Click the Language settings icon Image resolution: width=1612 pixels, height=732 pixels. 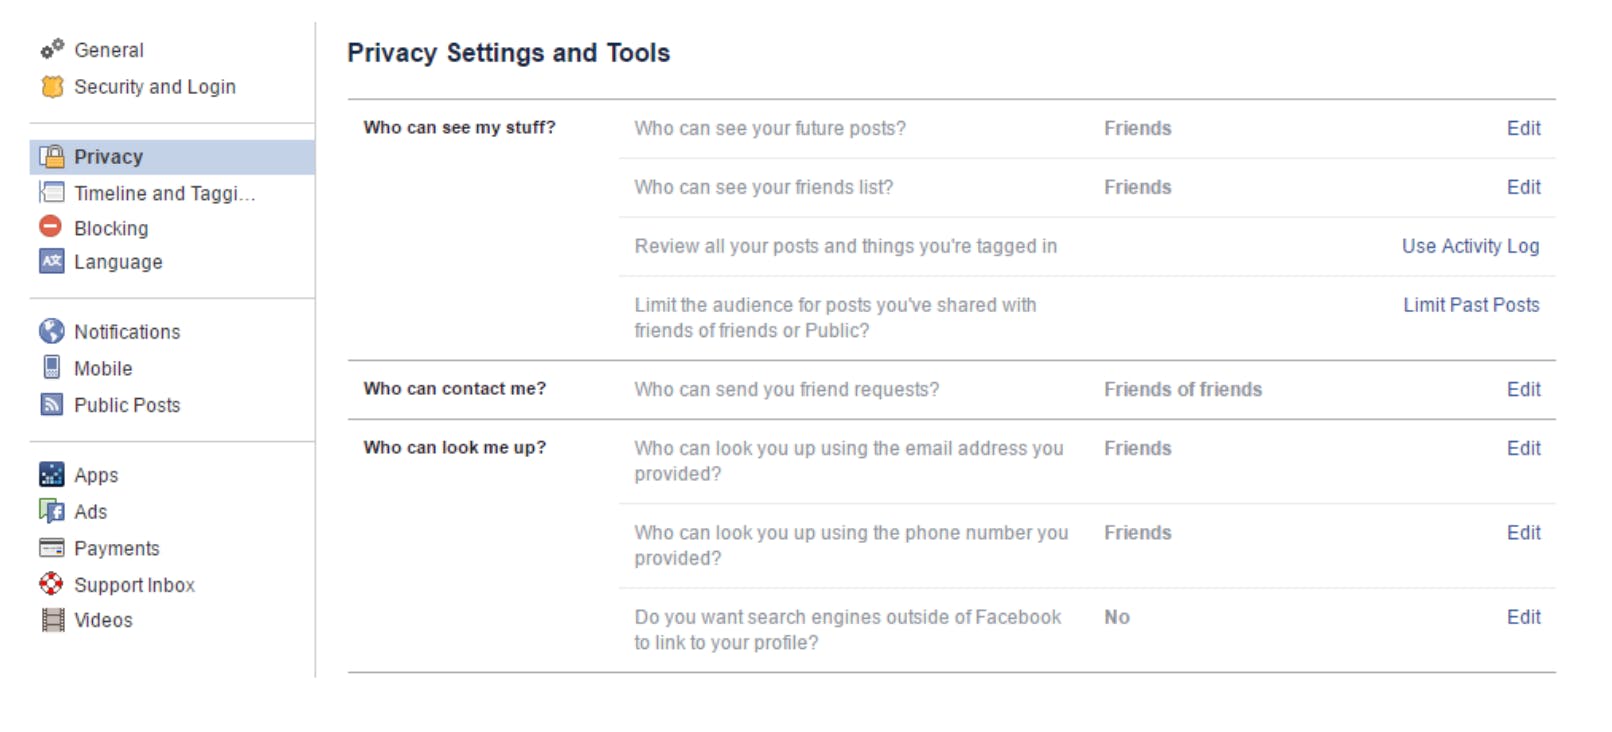51,261
